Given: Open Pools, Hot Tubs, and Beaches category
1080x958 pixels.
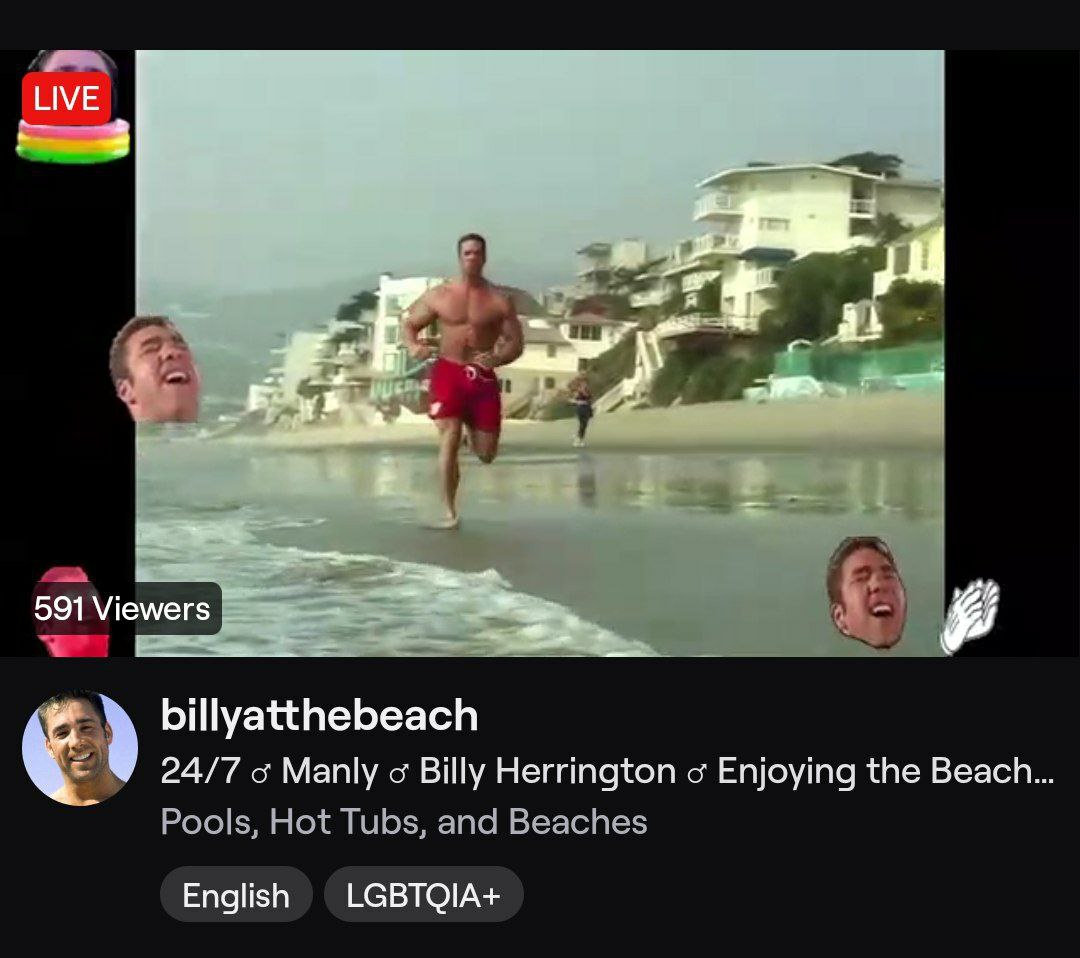Looking at the screenshot, I should click(404, 821).
